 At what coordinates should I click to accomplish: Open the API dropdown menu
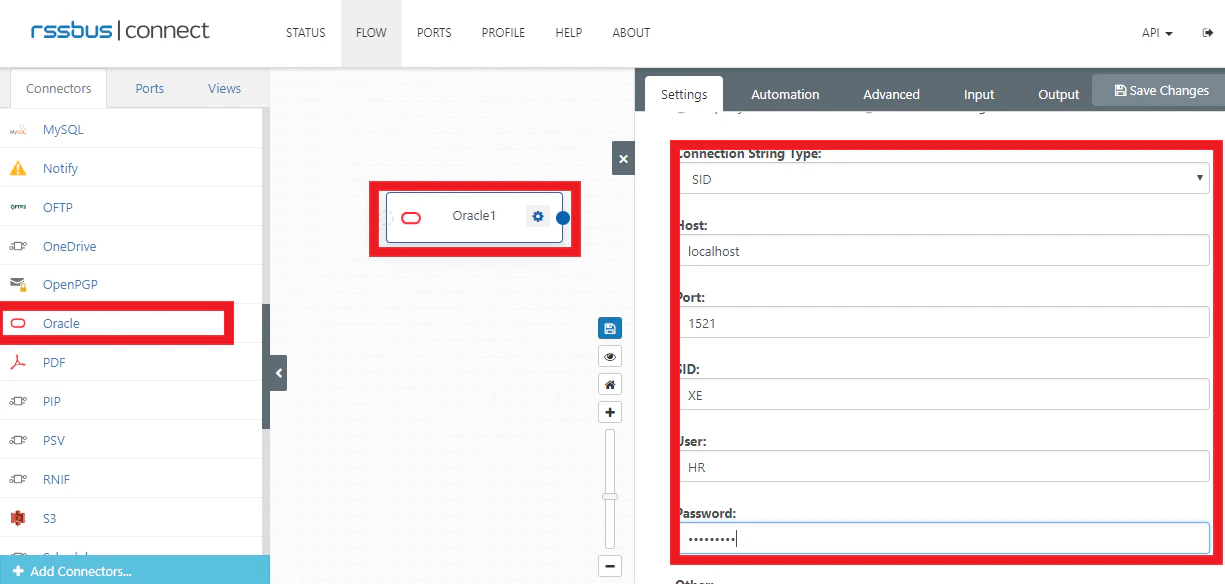(x=1157, y=33)
